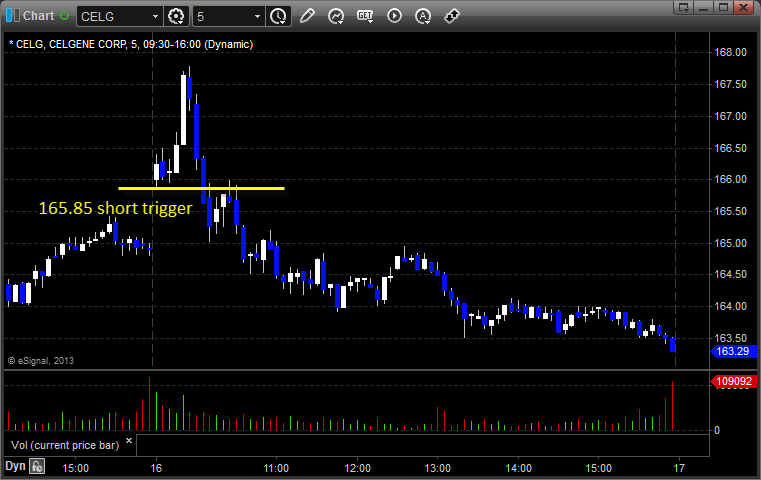Image resolution: width=761 pixels, height=480 pixels.
Task: Click the 164.50 price axis label
Action: (x=730, y=275)
